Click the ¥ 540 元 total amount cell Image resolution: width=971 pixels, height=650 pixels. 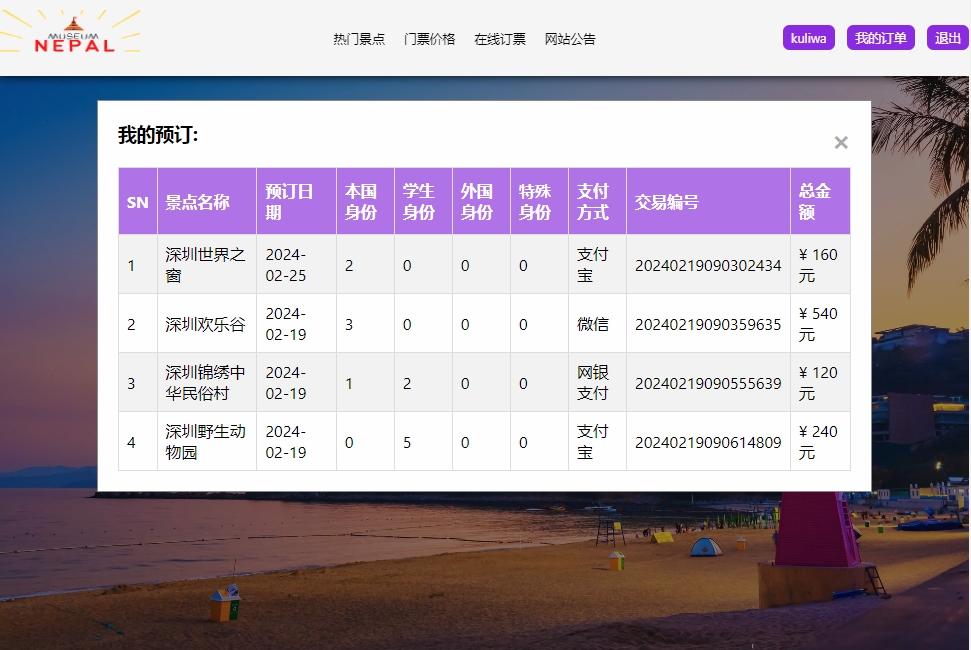pyautogui.click(x=818, y=324)
